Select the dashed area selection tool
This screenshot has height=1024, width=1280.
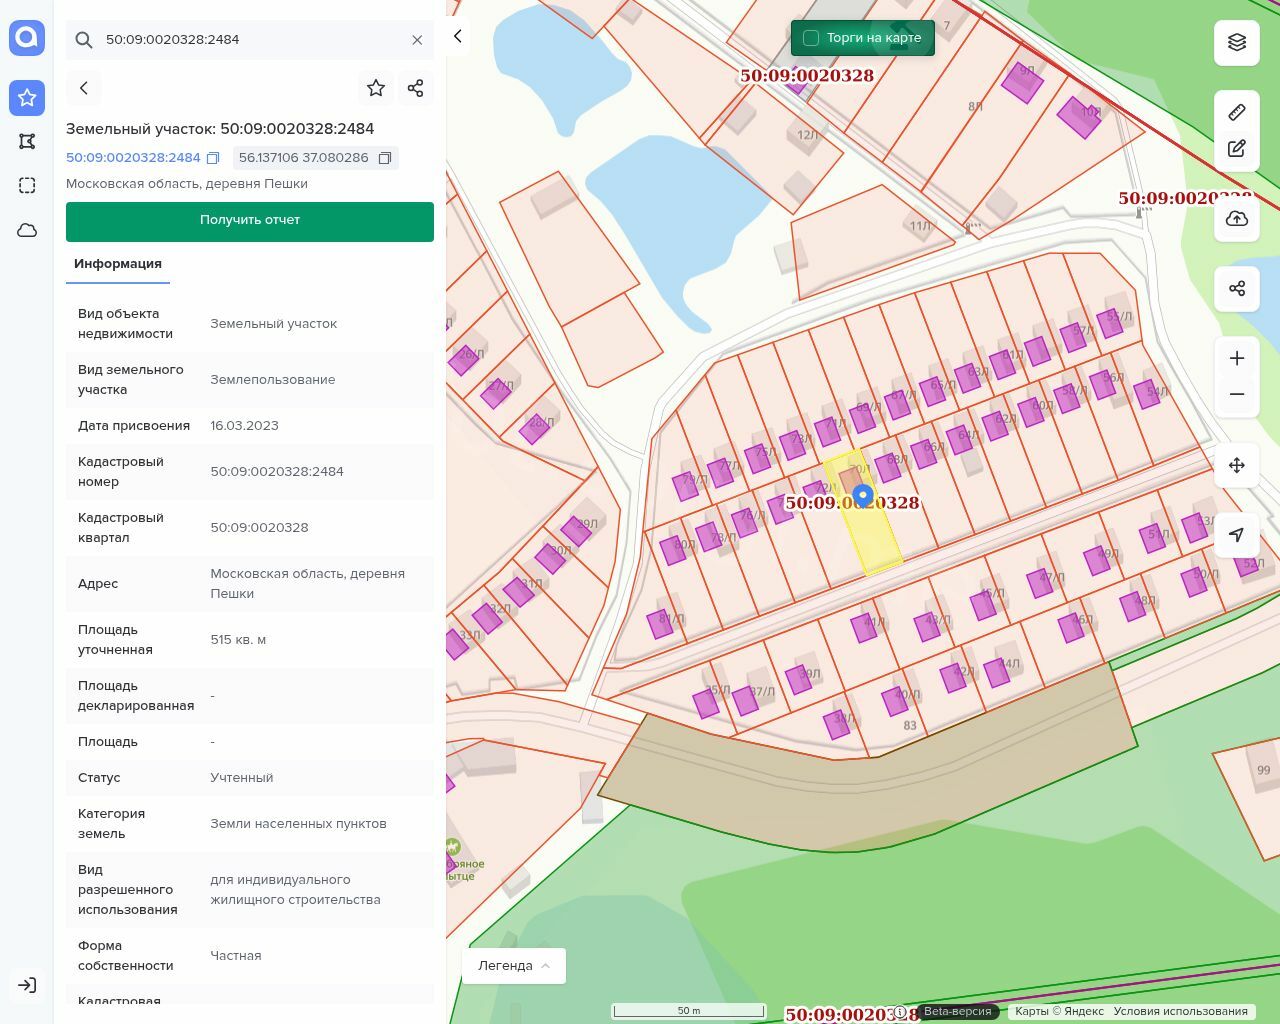click(x=27, y=185)
